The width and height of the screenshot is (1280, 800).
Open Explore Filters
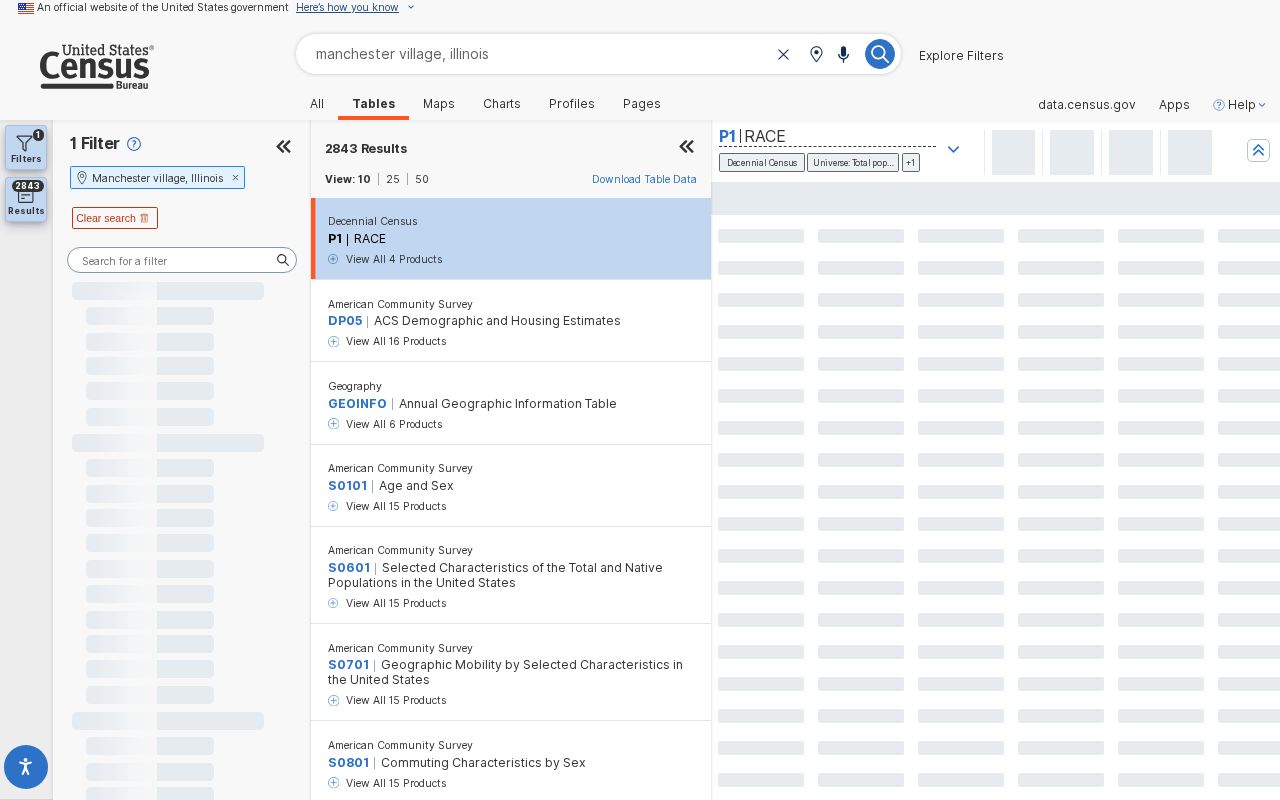coord(961,55)
